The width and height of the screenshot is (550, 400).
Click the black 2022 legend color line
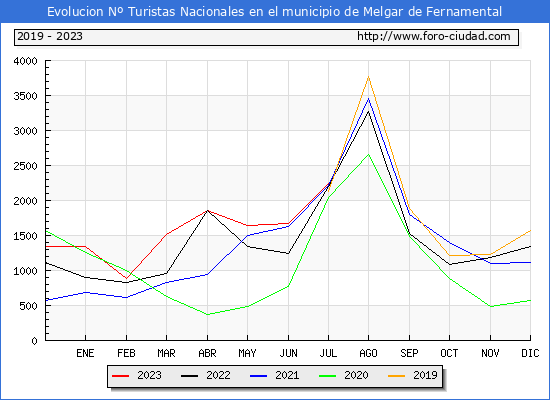click(189, 376)
